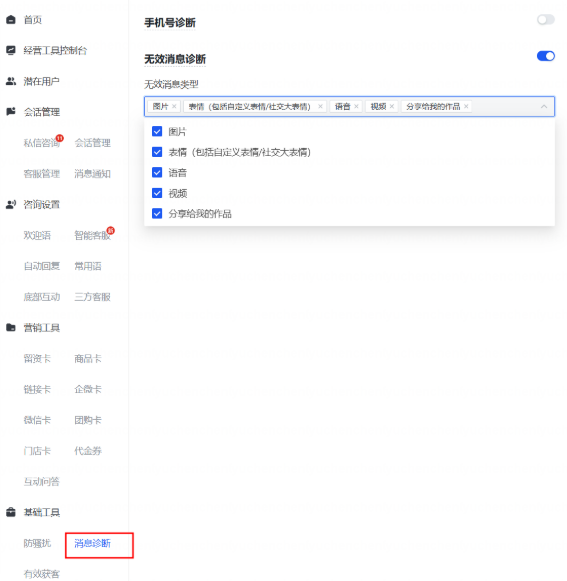Go to 常用语
567x581 pixels.
click(x=88, y=266)
